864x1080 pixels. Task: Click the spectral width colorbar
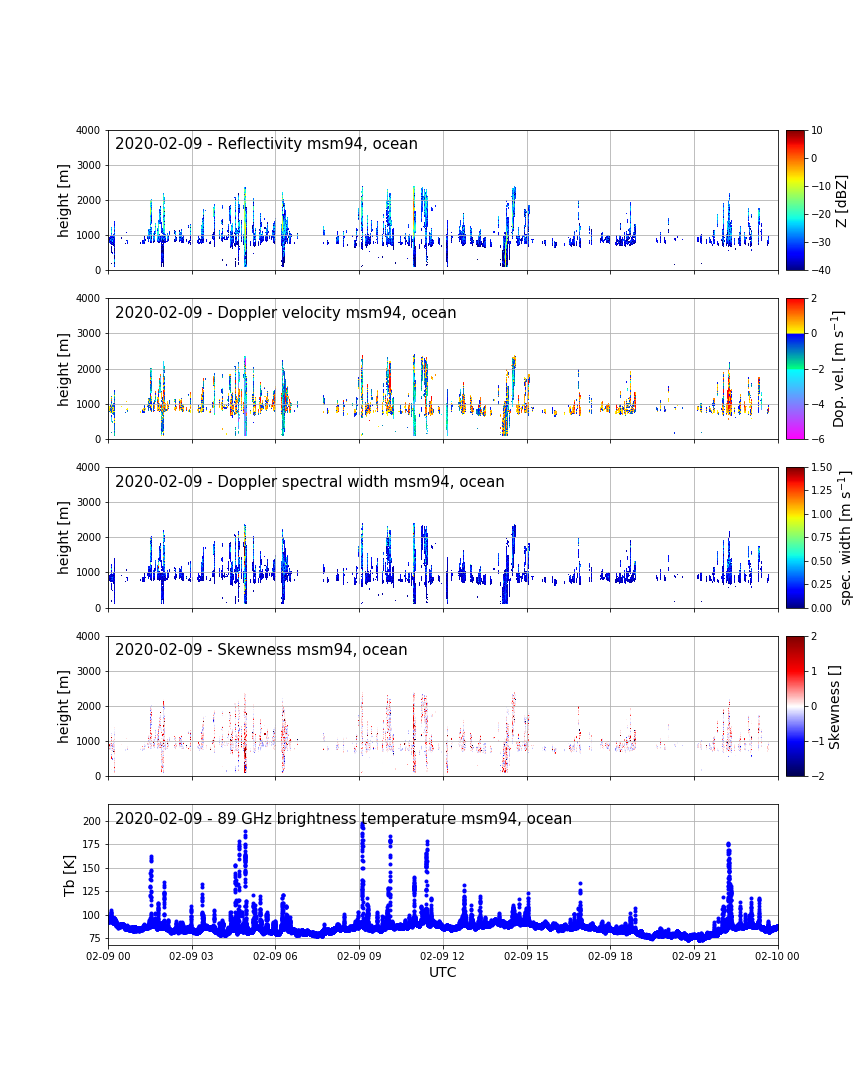795,537
